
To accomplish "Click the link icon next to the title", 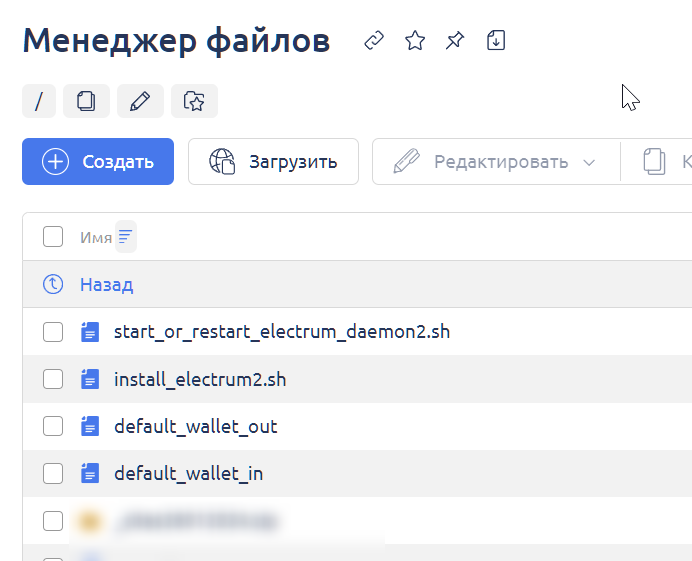I will point(374,41).
